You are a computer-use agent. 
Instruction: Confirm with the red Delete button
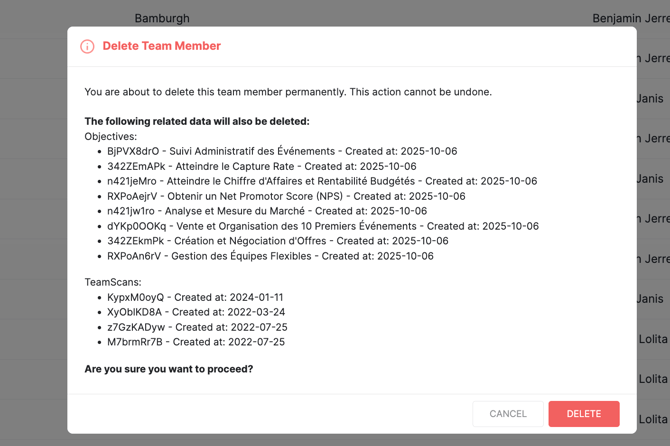pos(583,414)
